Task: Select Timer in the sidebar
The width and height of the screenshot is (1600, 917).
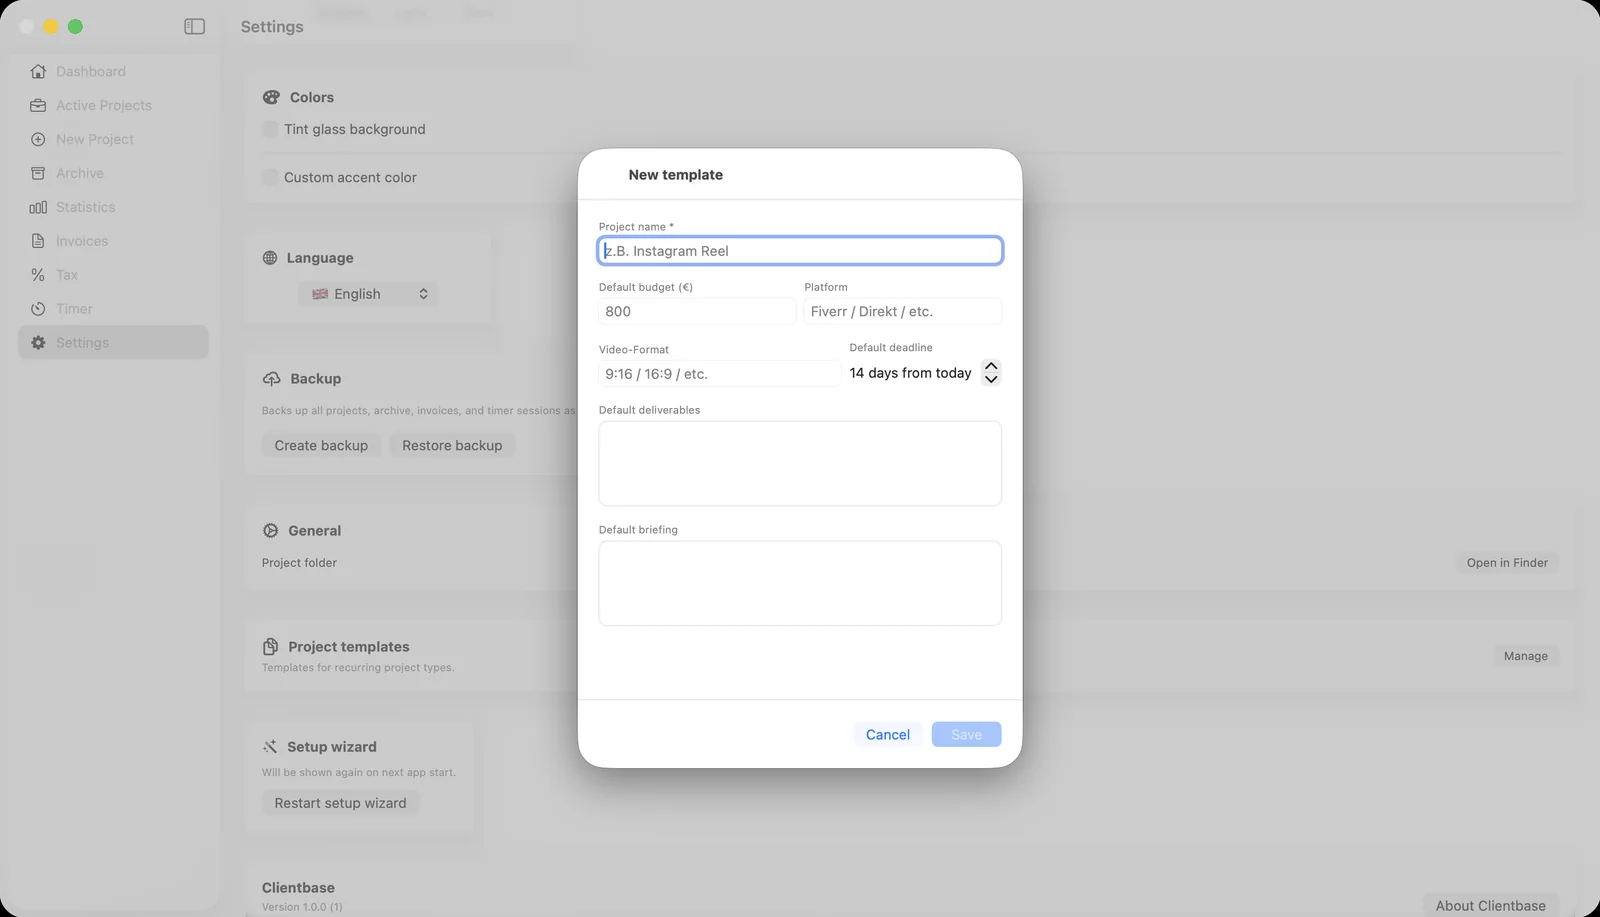Action: tap(113, 309)
